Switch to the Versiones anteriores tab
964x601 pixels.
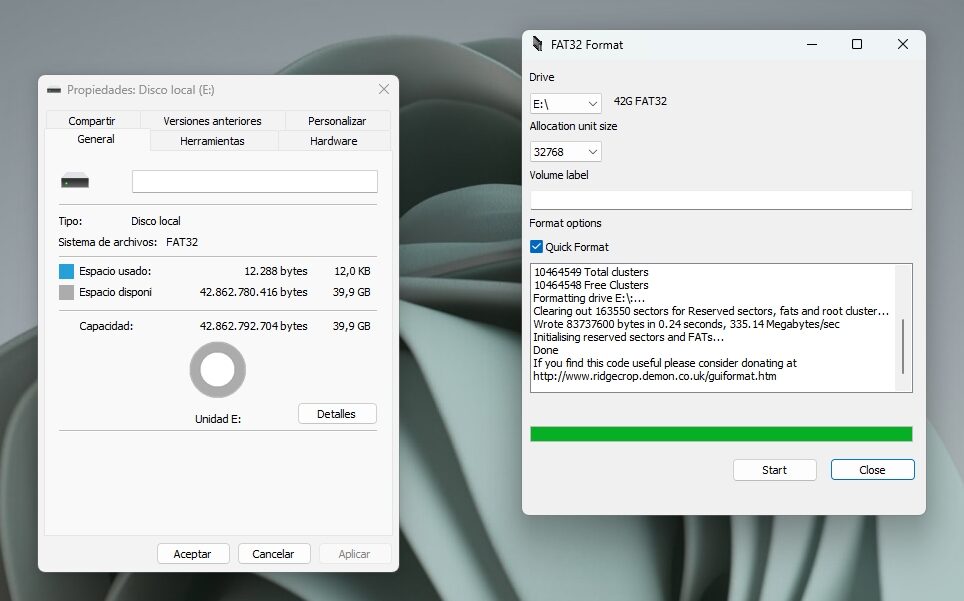click(x=213, y=120)
